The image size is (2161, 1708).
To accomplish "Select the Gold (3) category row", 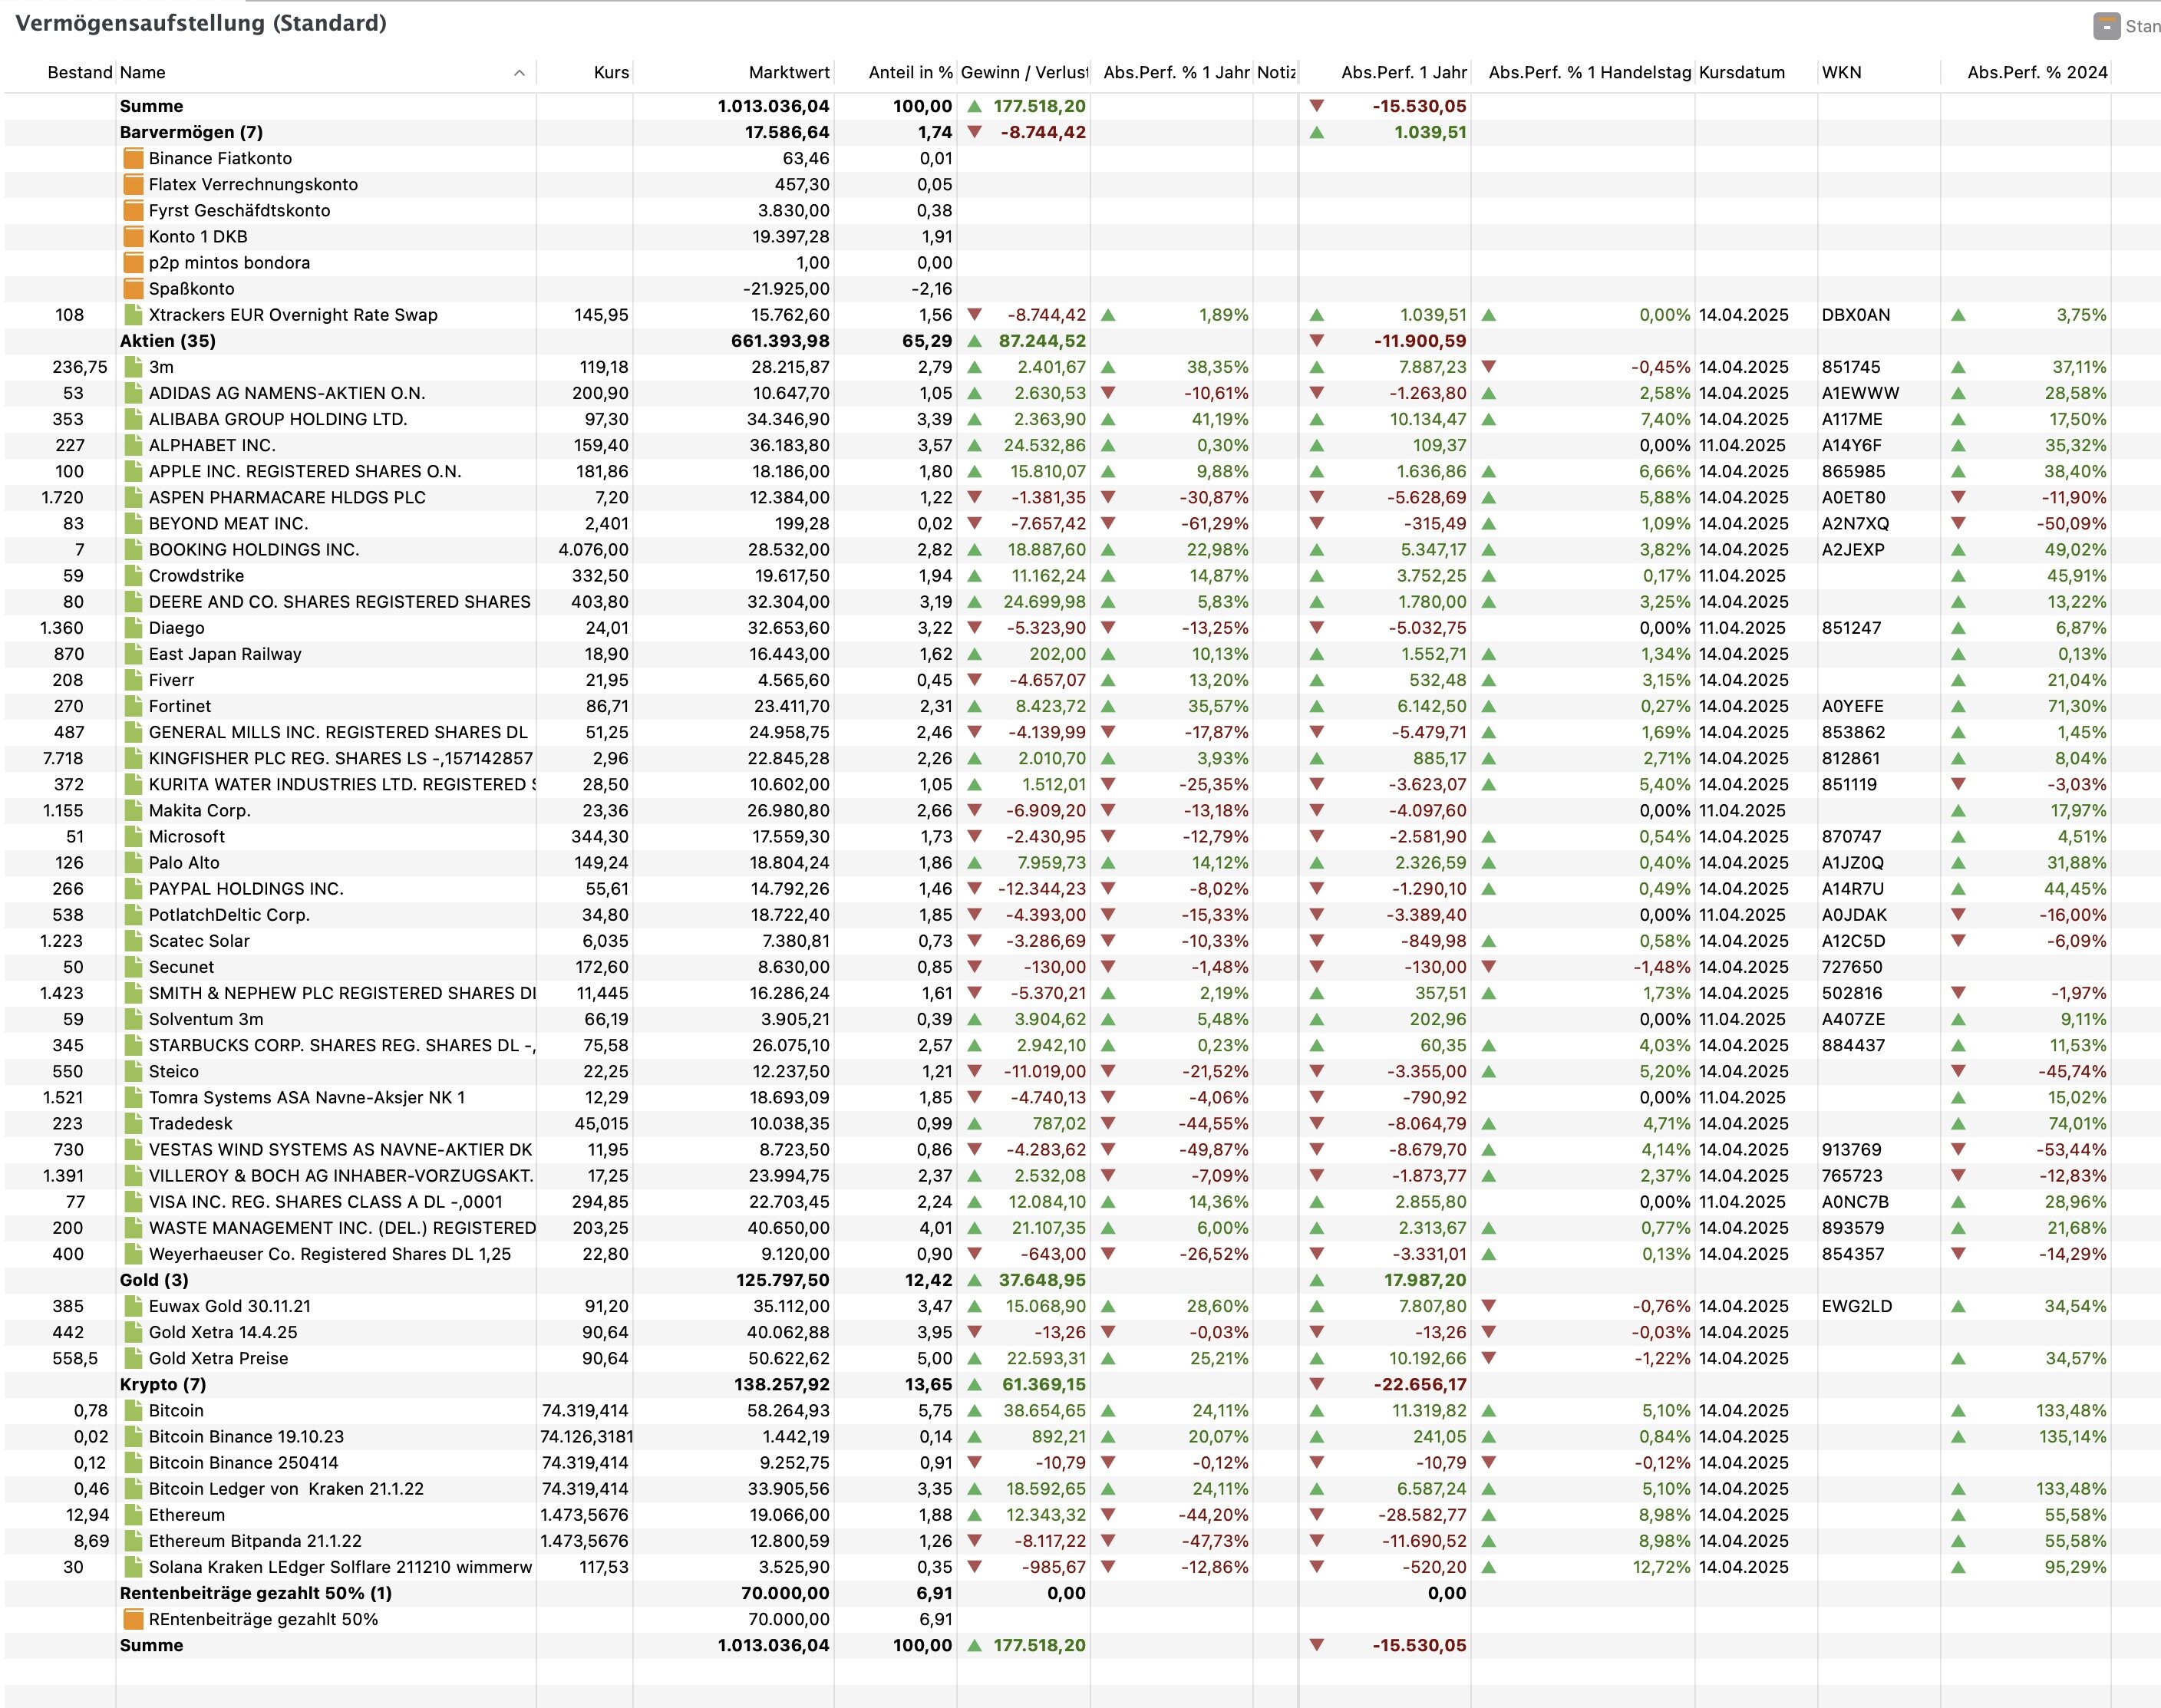I will pos(154,1281).
